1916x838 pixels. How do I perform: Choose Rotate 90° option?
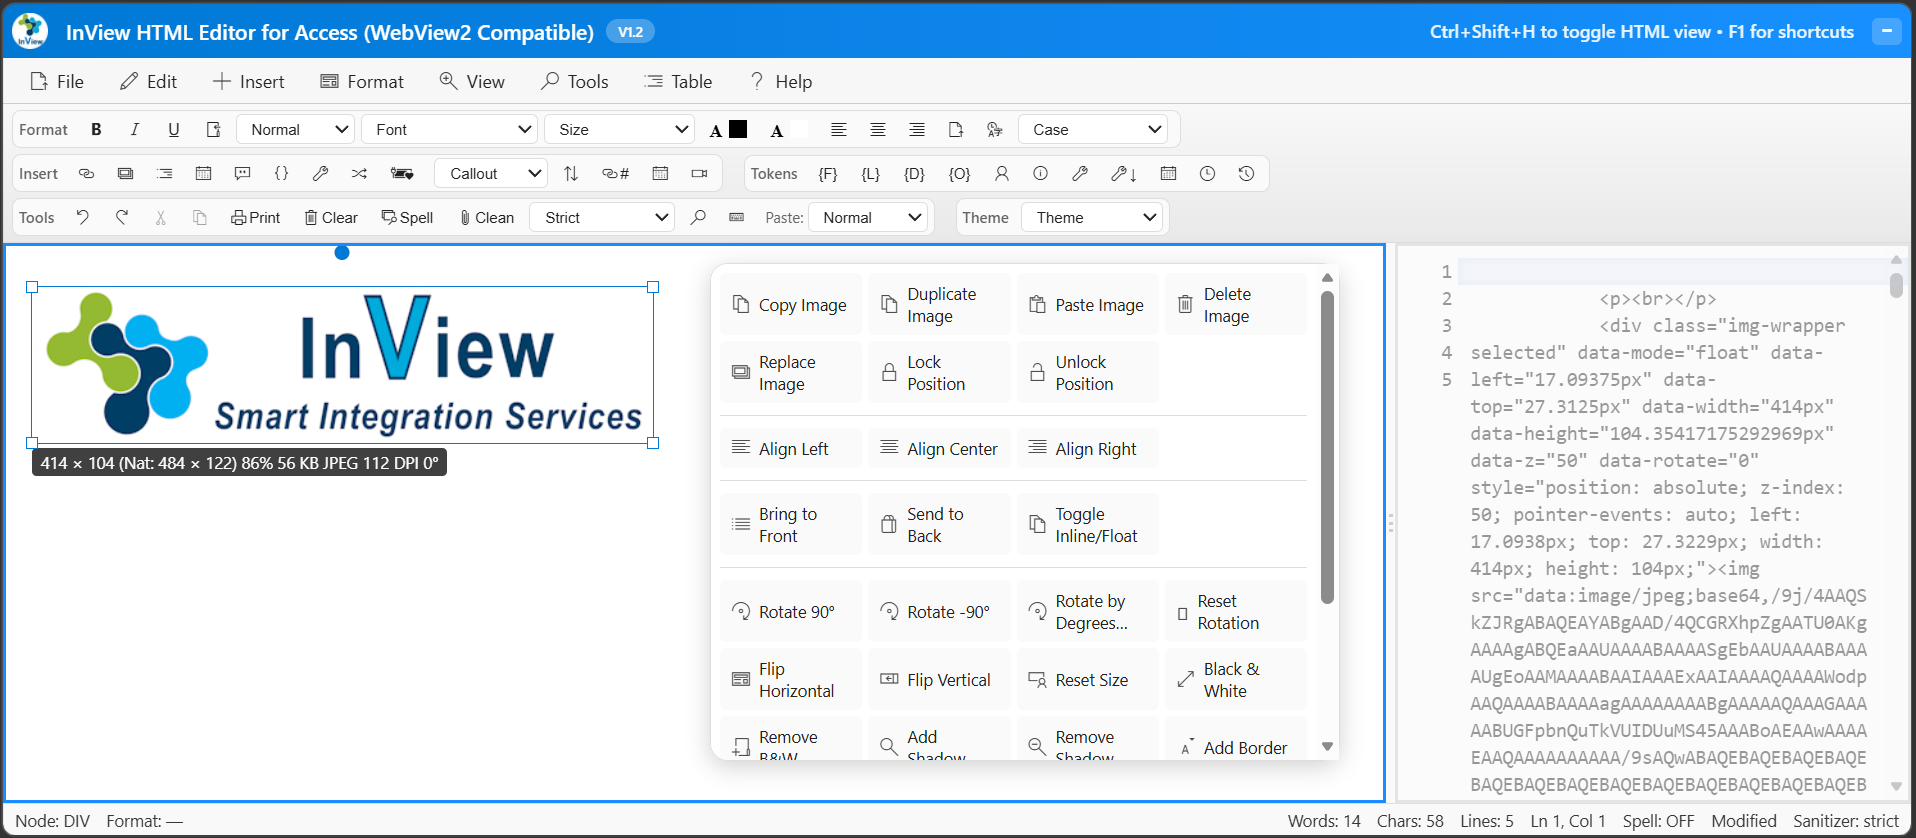(x=791, y=611)
